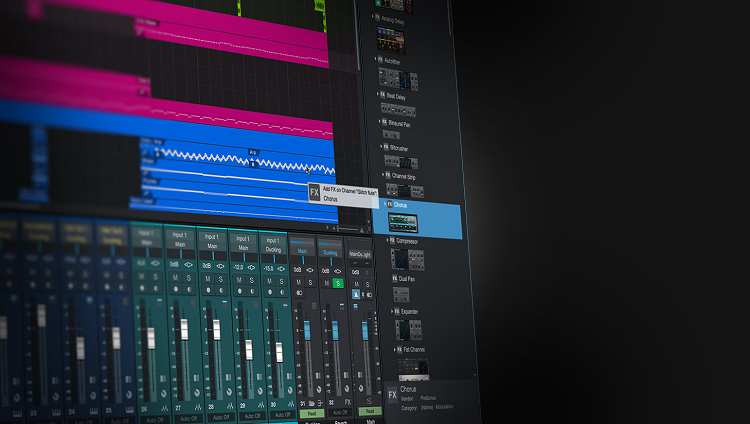Select Dual Pan in the effects browser
Viewport: 750px width, 424px height.
(407, 279)
